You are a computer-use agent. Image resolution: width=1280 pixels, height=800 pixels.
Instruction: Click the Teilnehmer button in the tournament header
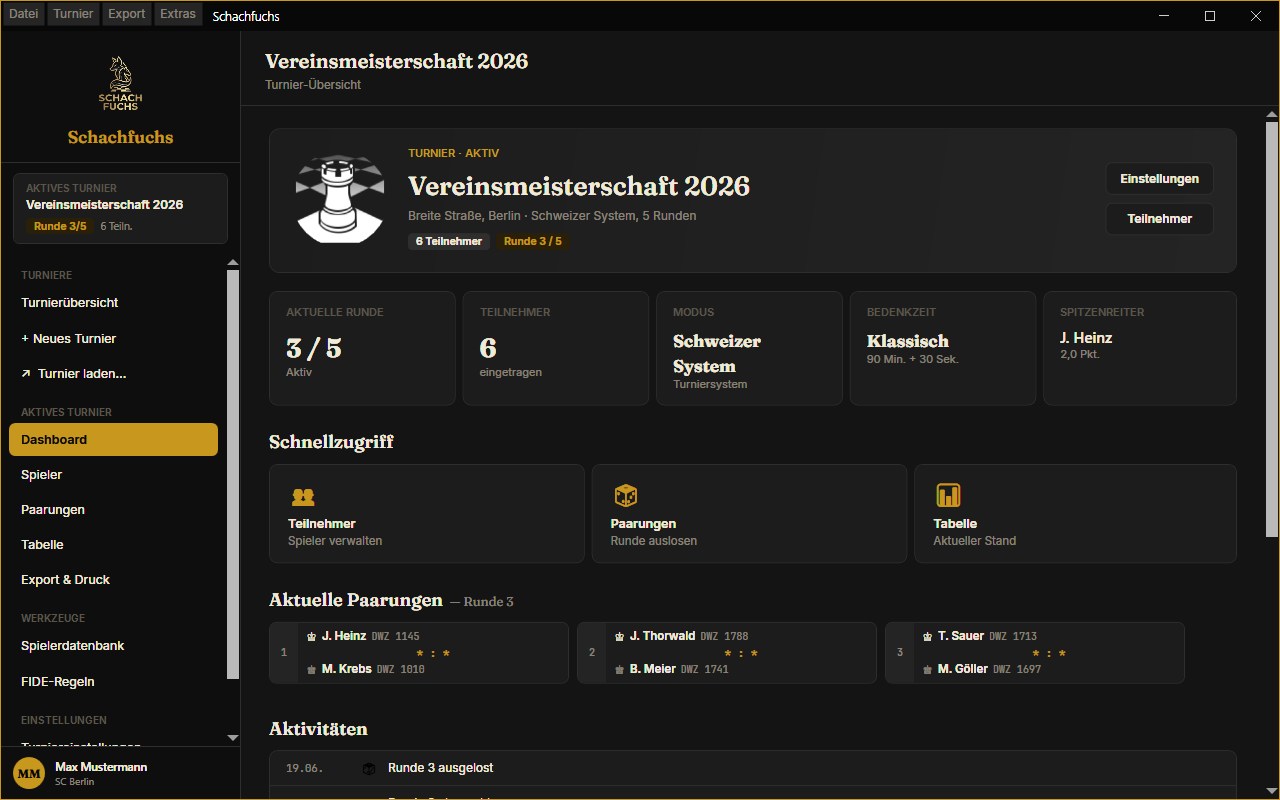click(1159, 219)
